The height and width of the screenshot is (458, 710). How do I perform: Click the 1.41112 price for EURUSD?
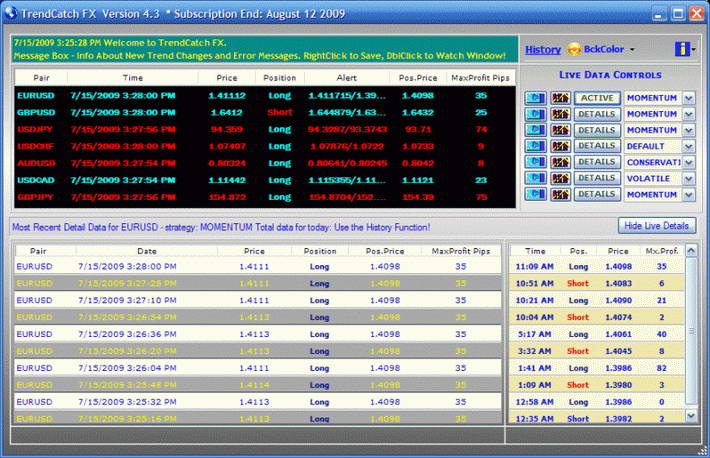(227, 96)
